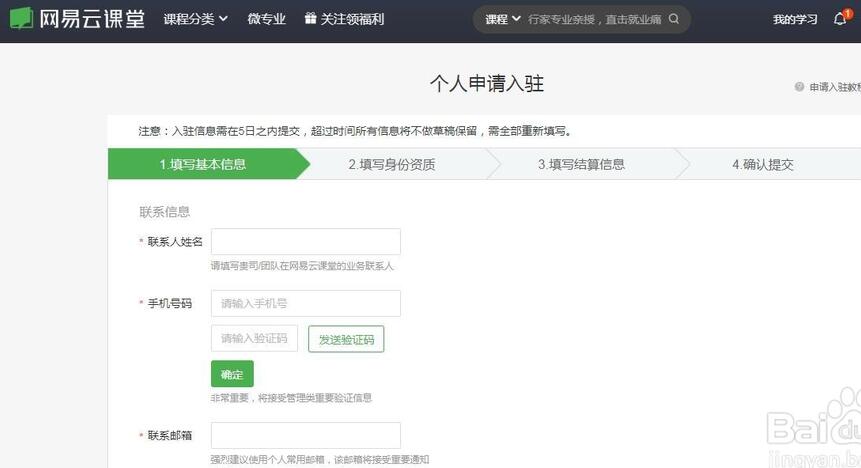Expand the 课程 search type dropdown

click(502, 19)
